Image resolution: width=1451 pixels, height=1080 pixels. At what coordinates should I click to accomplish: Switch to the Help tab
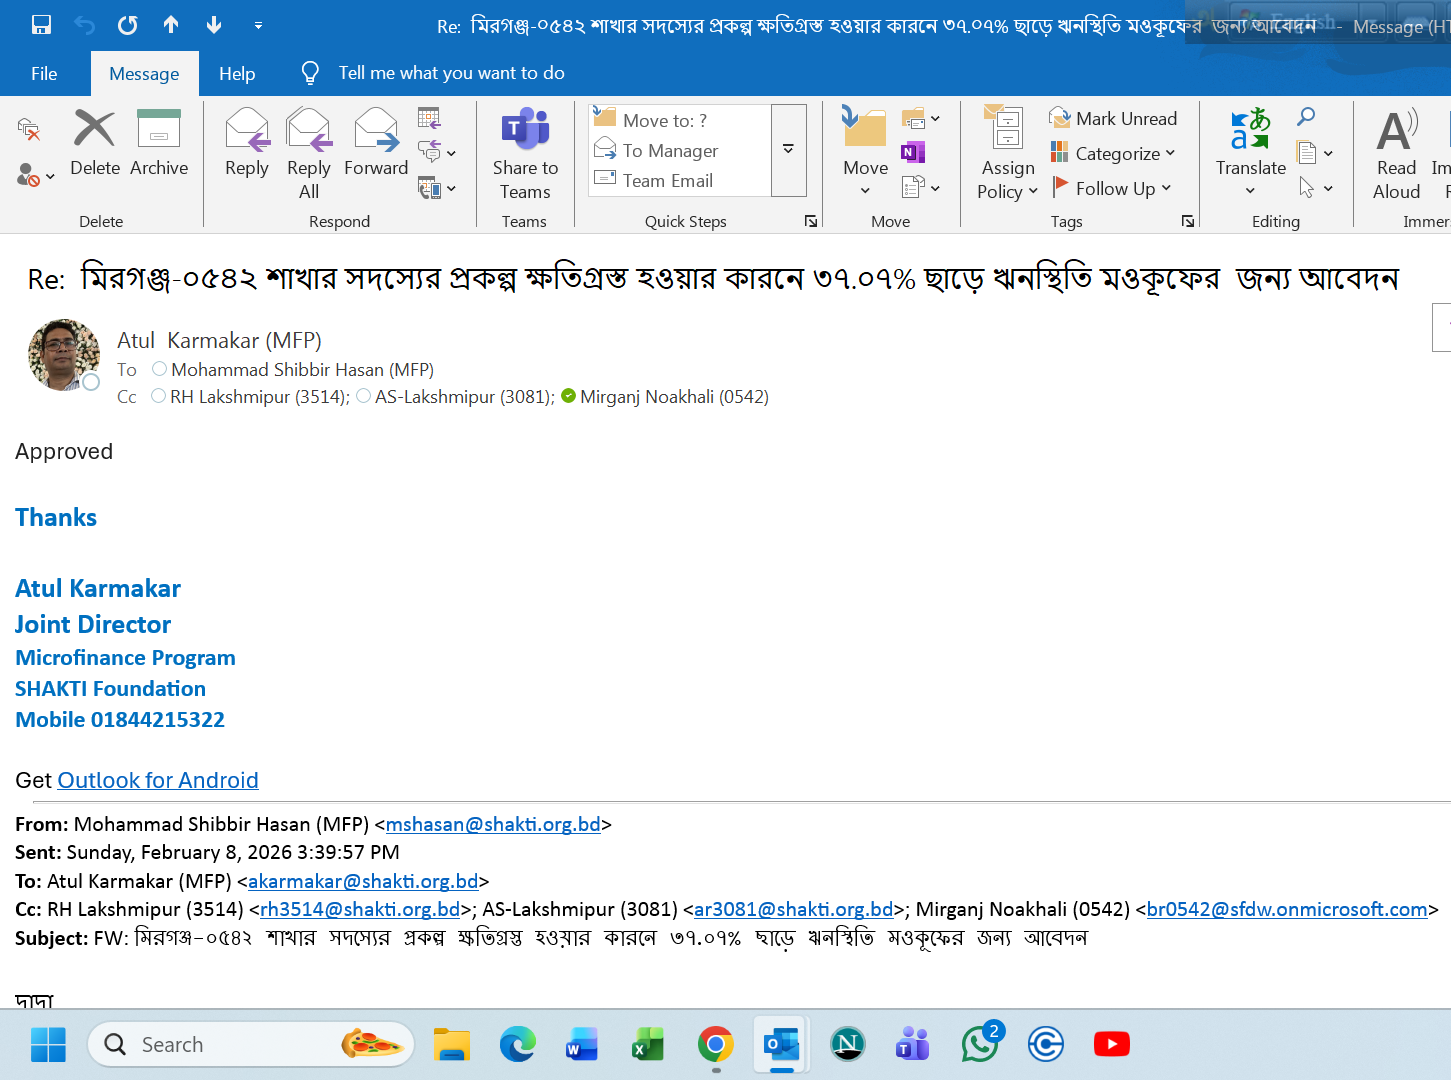[x=237, y=74]
